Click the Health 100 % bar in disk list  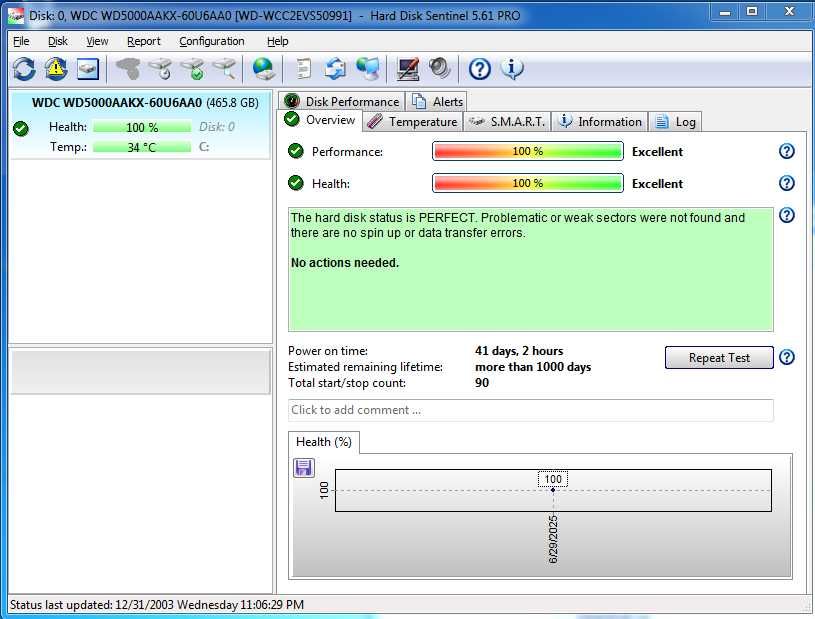pos(142,127)
